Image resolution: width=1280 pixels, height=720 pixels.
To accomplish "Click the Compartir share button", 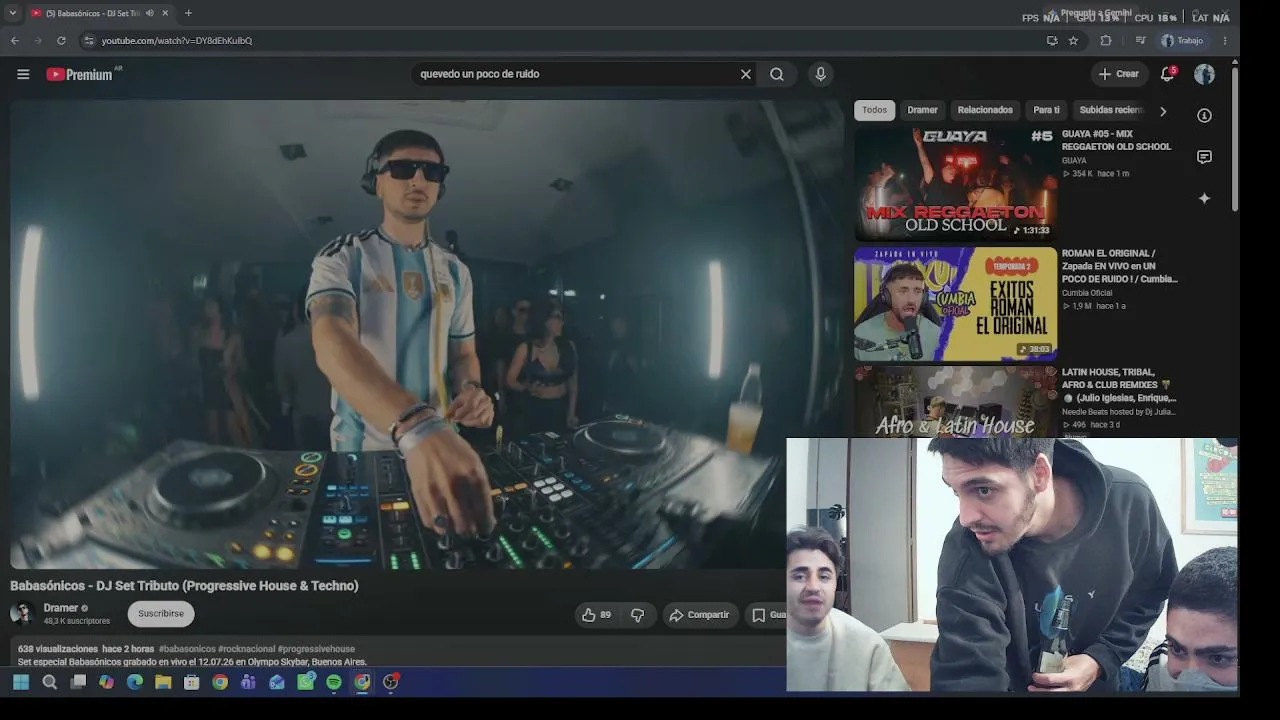I will [699, 615].
